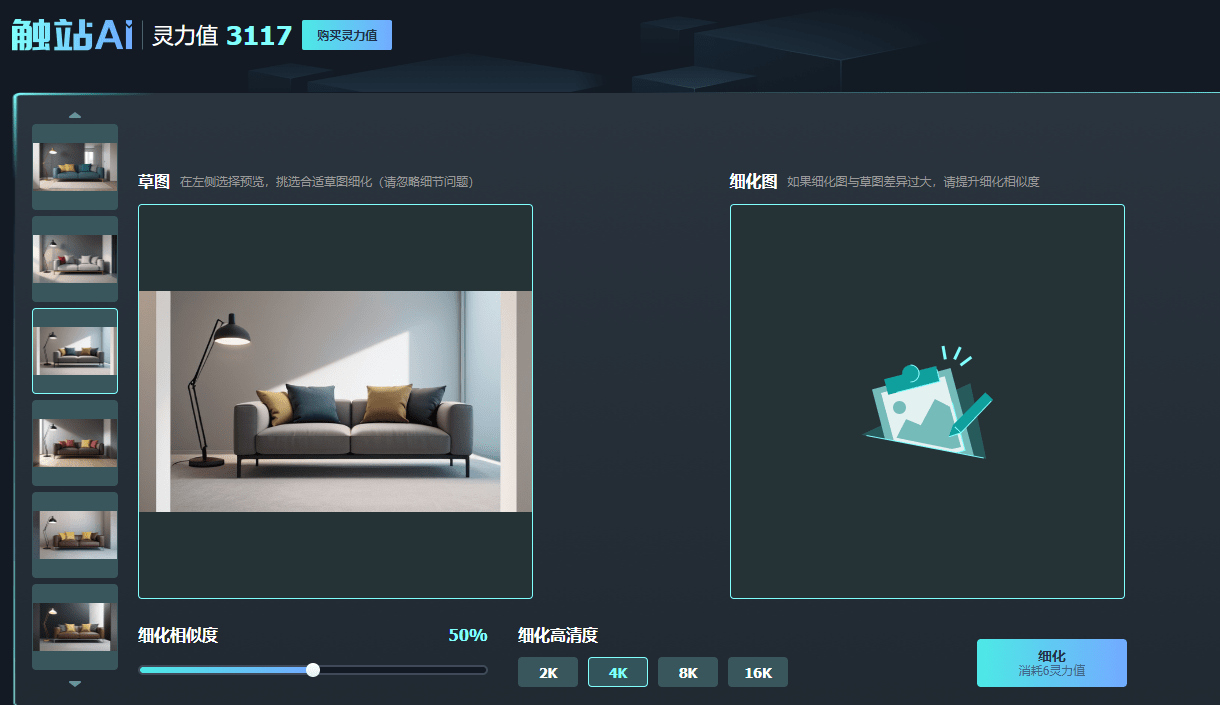Click the 触站Ai logo
1220x705 pixels.
coord(72,35)
